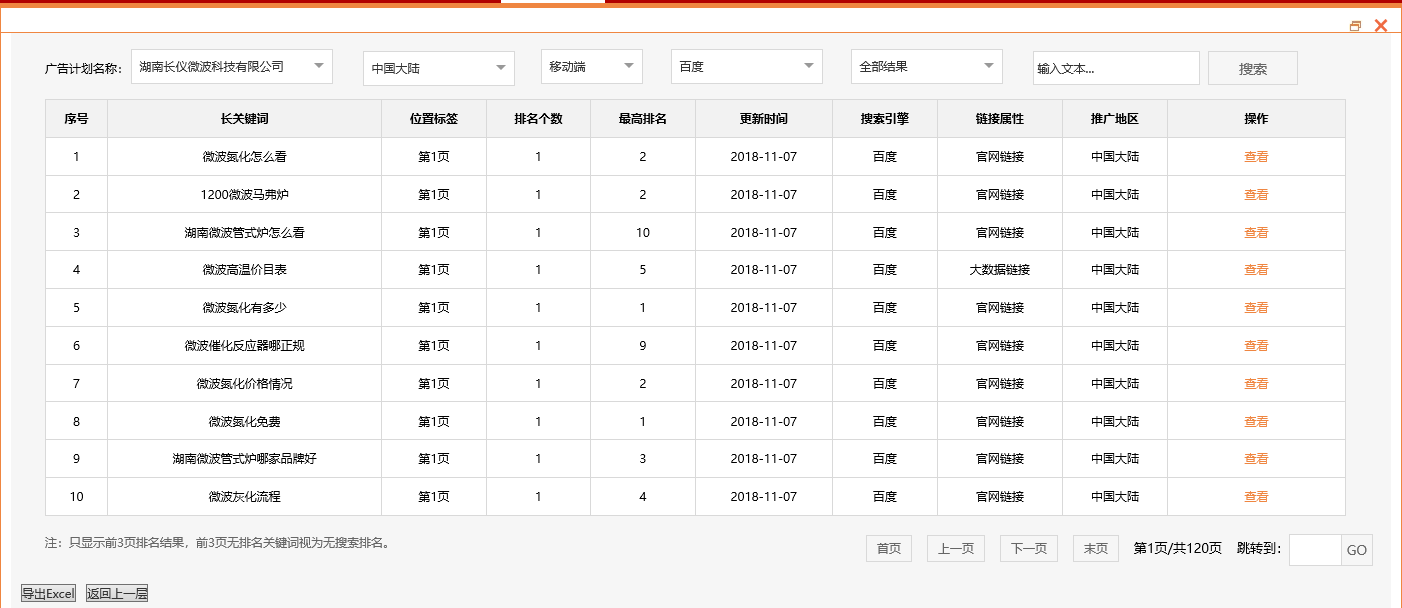Expand the 中国大陆 region dropdown
The height and width of the screenshot is (608, 1402).
point(438,68)
